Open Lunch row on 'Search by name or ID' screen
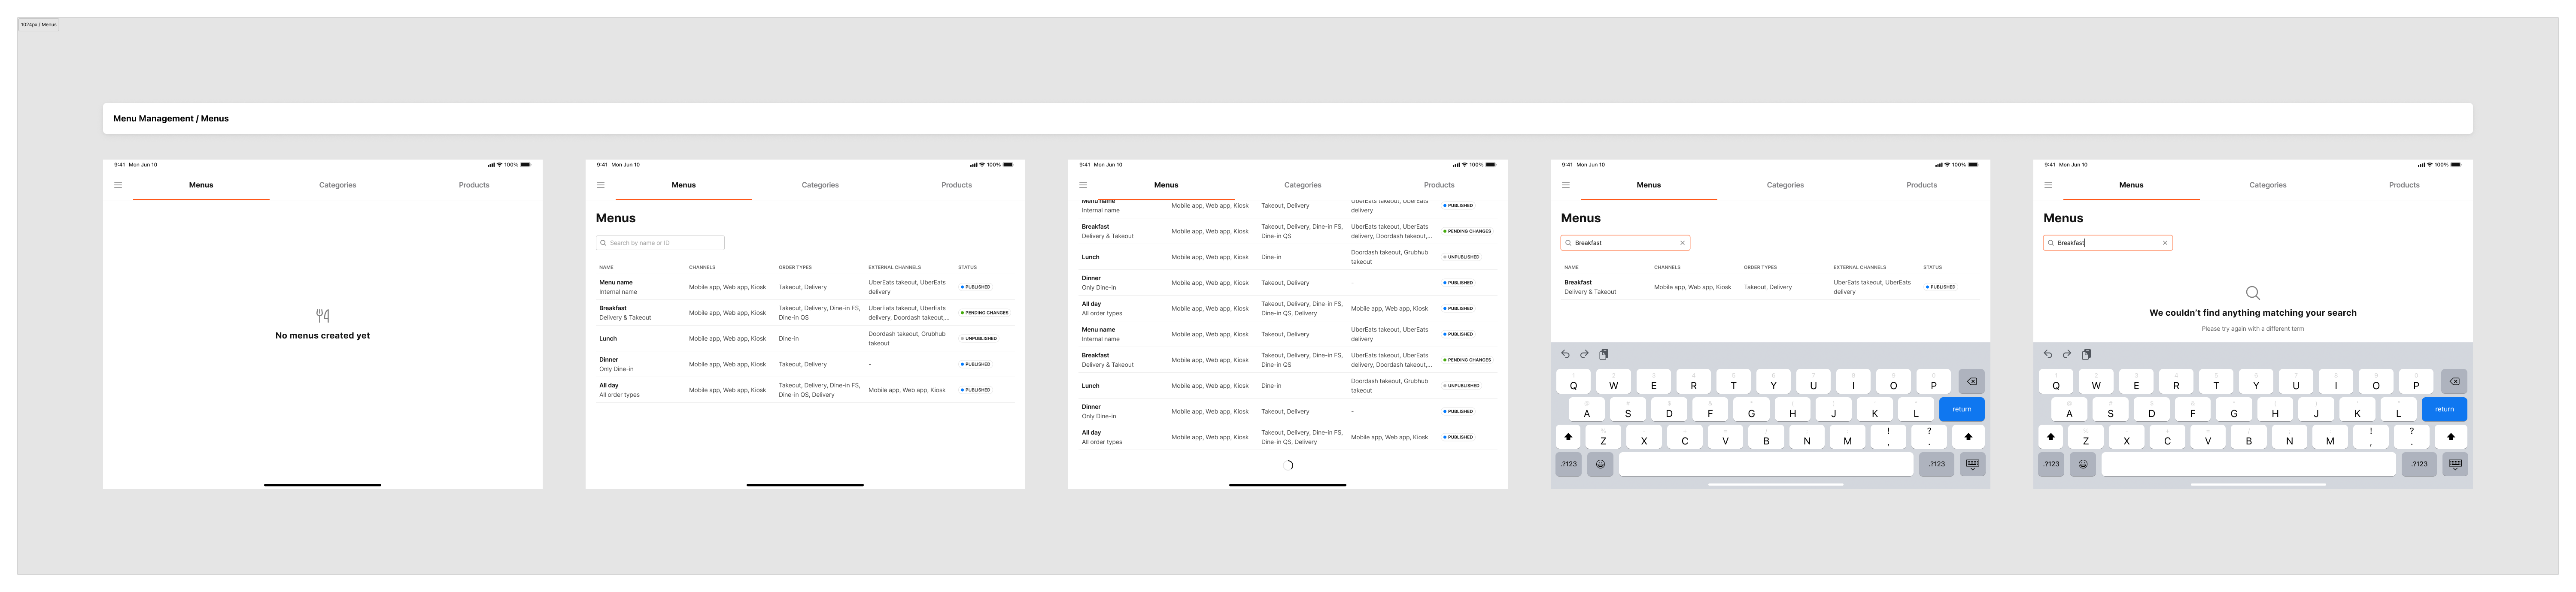2576x592 pixels. point(805,339)
